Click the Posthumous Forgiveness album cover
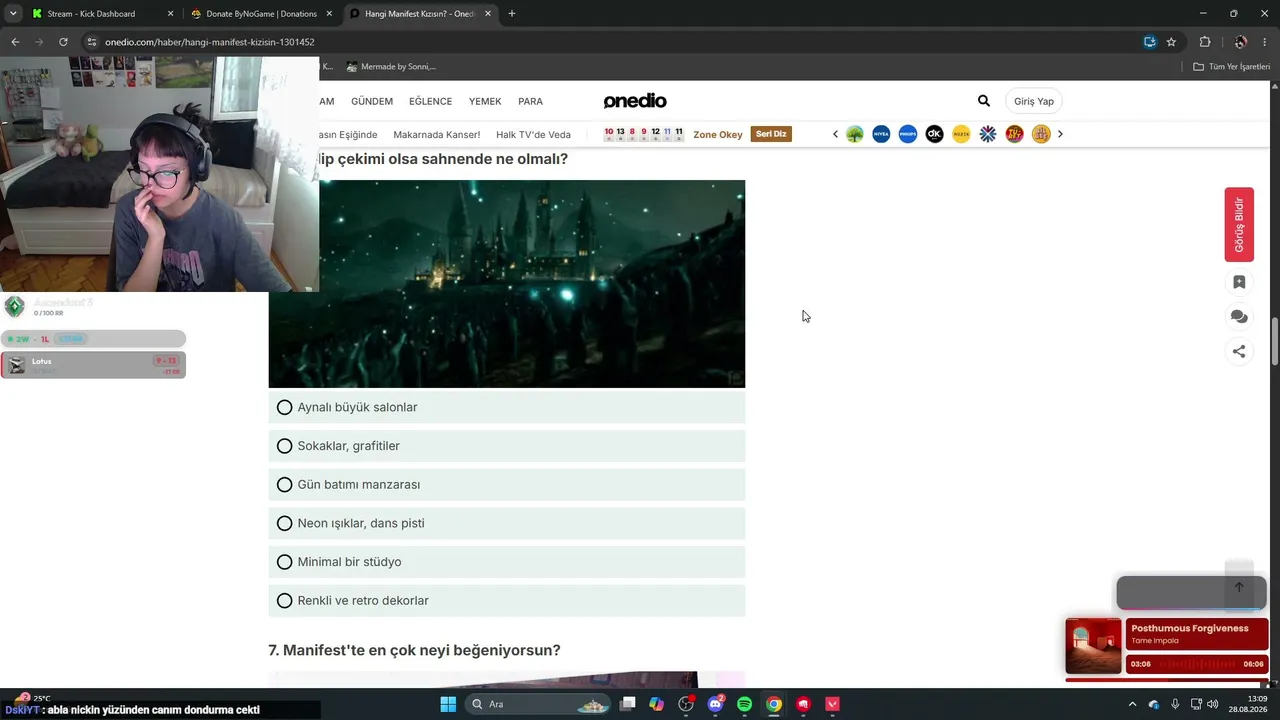The height and width of the screenshot is (720, 1280). coord(1093,646)
